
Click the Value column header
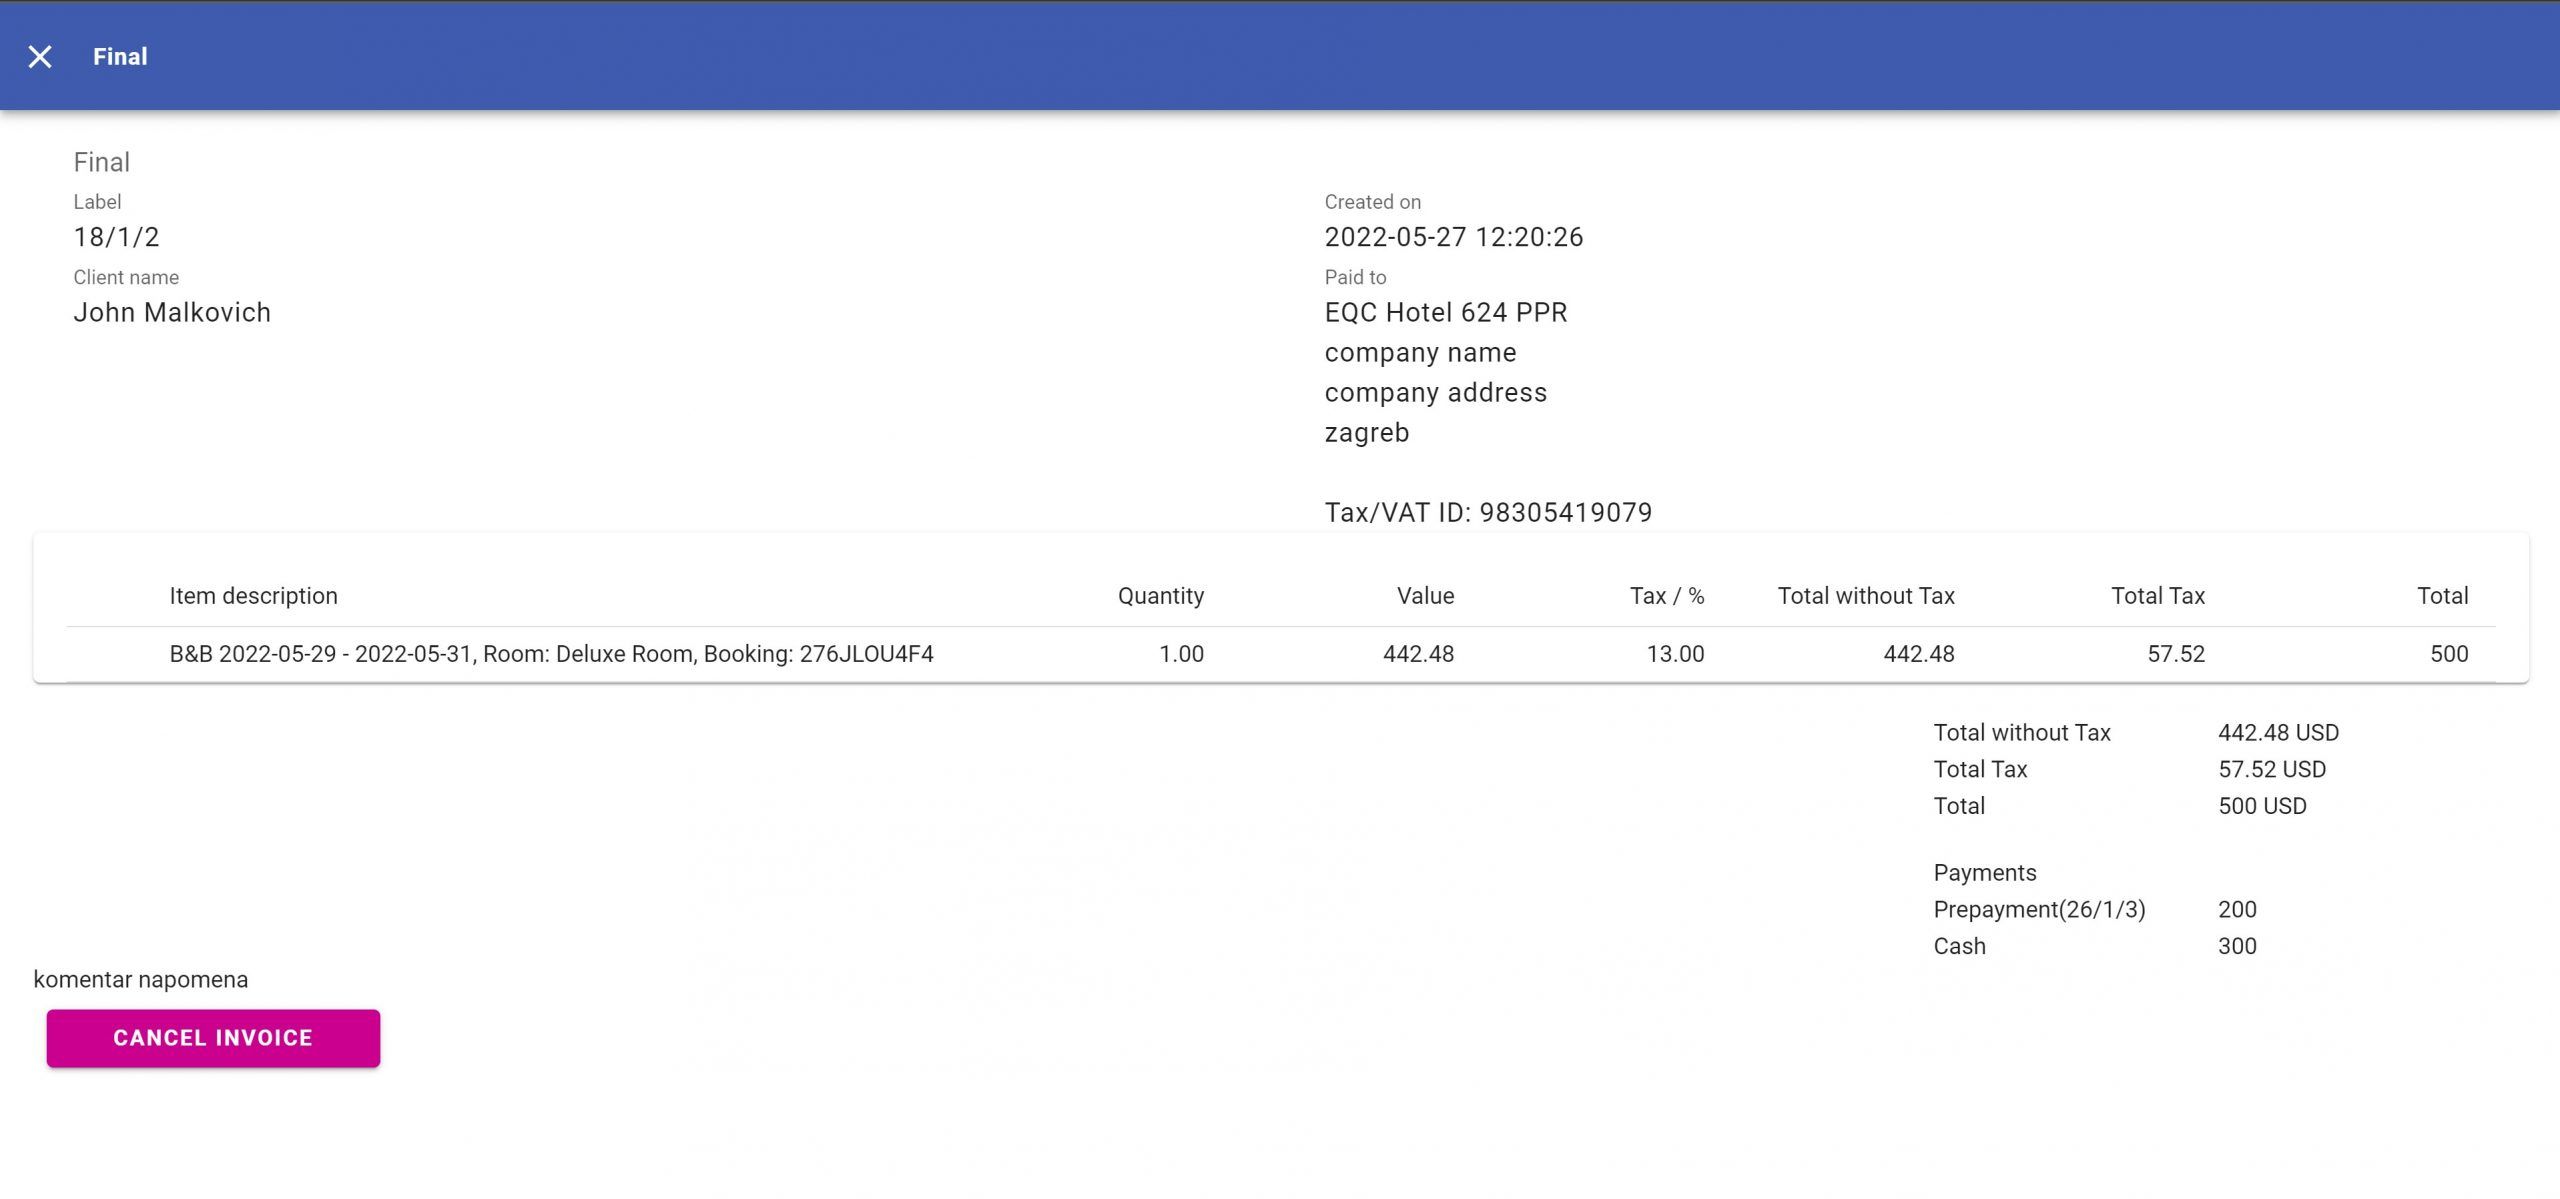[x=1425, y=595]
